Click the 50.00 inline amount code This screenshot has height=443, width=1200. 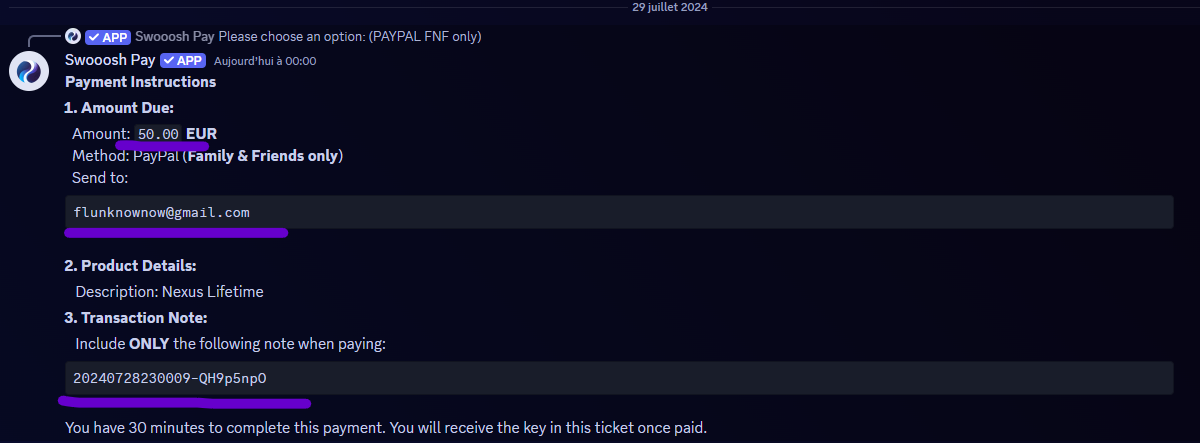pyautogui.click(x=158, y=134)
